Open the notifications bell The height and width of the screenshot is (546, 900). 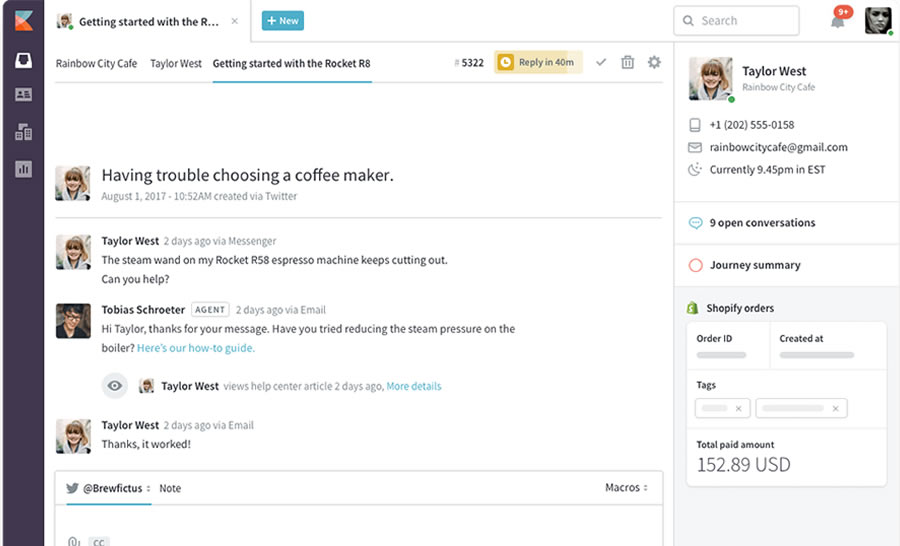838,21
